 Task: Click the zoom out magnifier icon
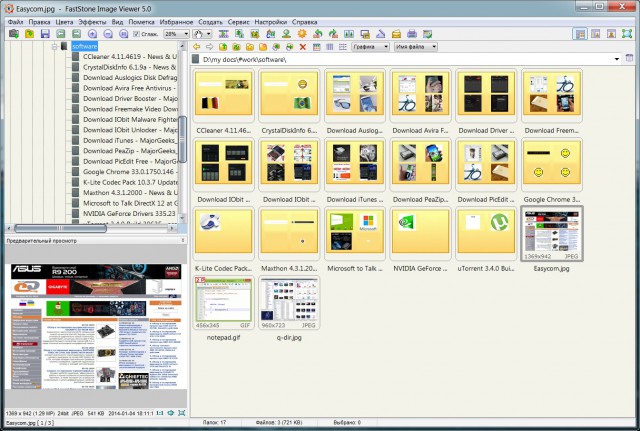pyautogui.click(x=108, y=34)
